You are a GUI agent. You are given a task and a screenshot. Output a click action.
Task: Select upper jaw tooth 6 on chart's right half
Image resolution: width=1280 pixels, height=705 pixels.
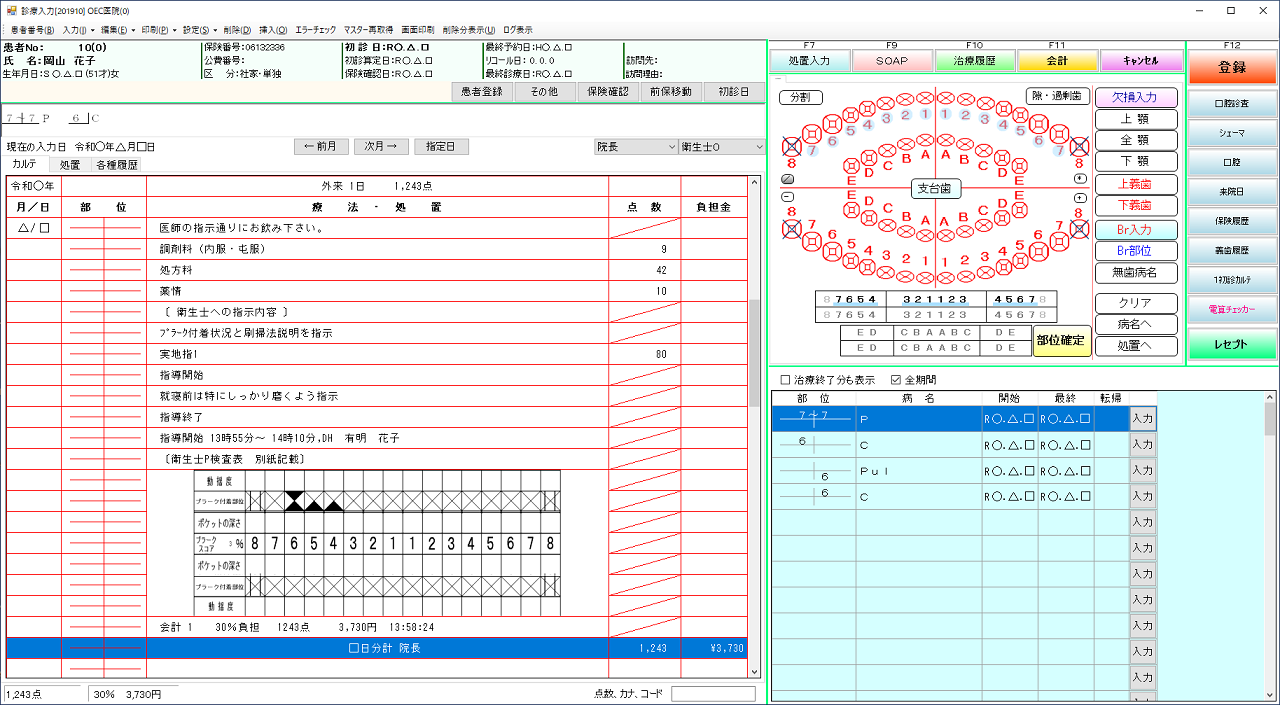[1039, 124]
